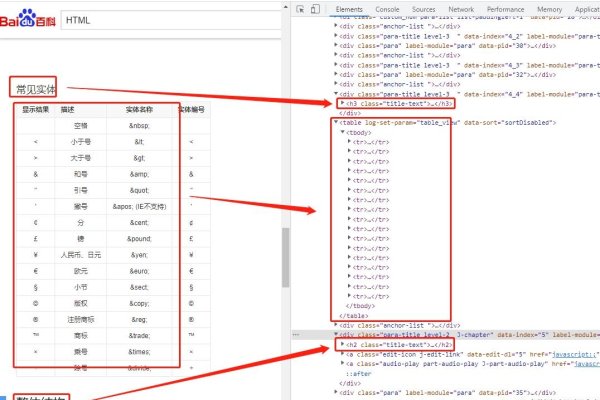Collapse the tbody node

(342, 132)
